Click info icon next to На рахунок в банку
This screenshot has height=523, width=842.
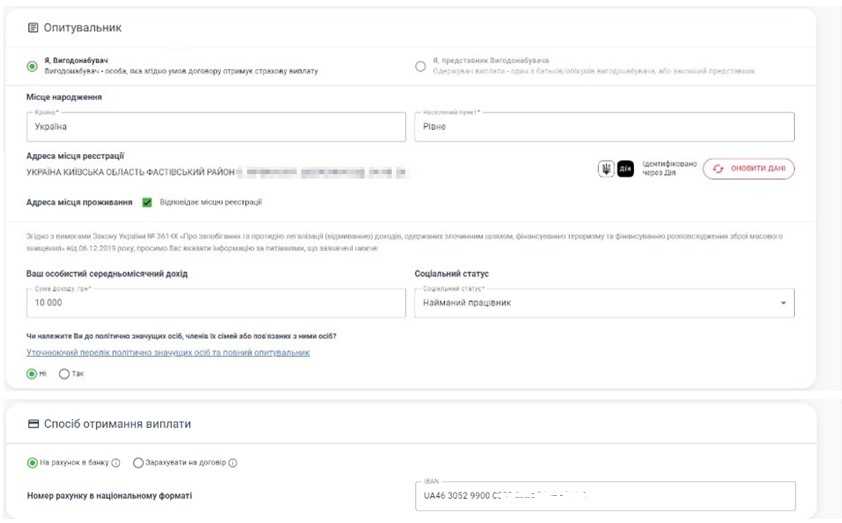coord(116,463)
